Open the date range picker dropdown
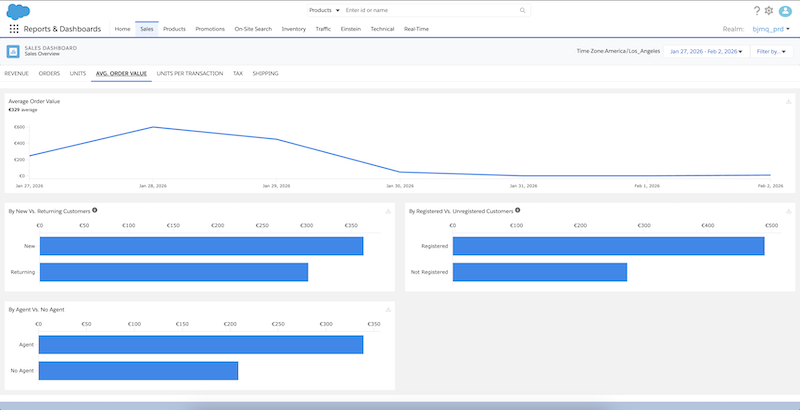This screenshot has height=410, width=800. [x=706, y=52]
